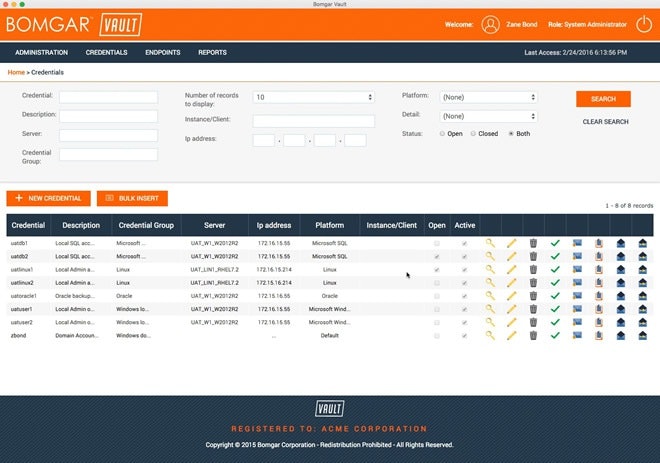Open the Endpoints menu
This screenshot has width=660, height=463.
(x=163, y=53)
